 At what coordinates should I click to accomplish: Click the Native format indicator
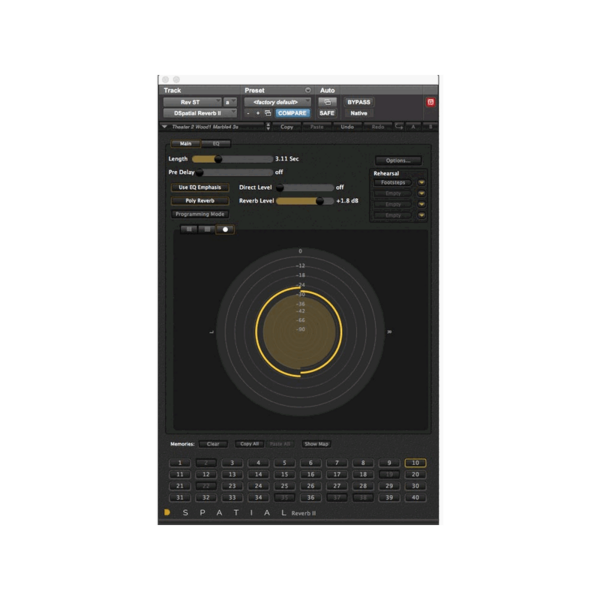359,113
